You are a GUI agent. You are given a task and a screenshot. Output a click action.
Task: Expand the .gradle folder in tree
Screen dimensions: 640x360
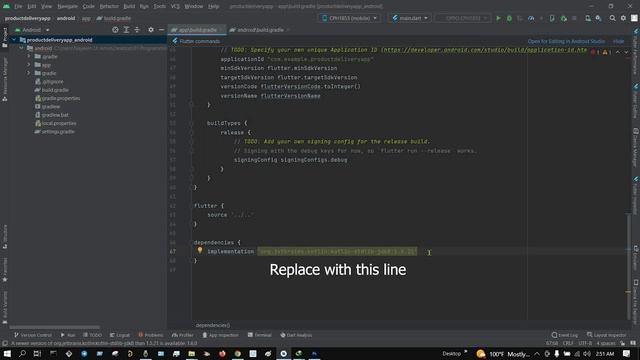coord(29,56)
